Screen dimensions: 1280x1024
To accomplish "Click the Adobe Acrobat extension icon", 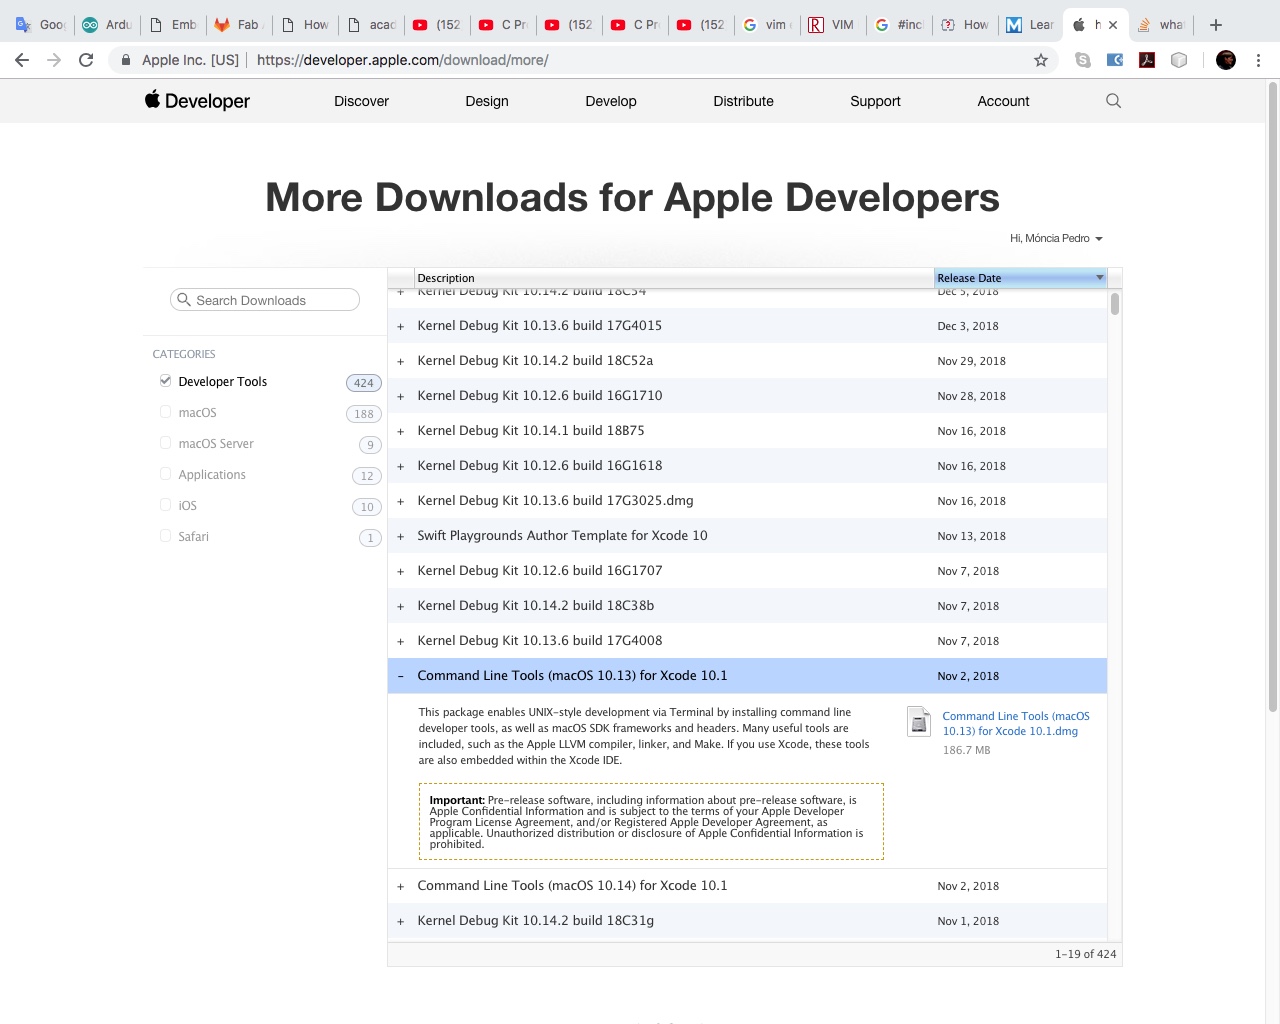I will tap(1147, 60).
